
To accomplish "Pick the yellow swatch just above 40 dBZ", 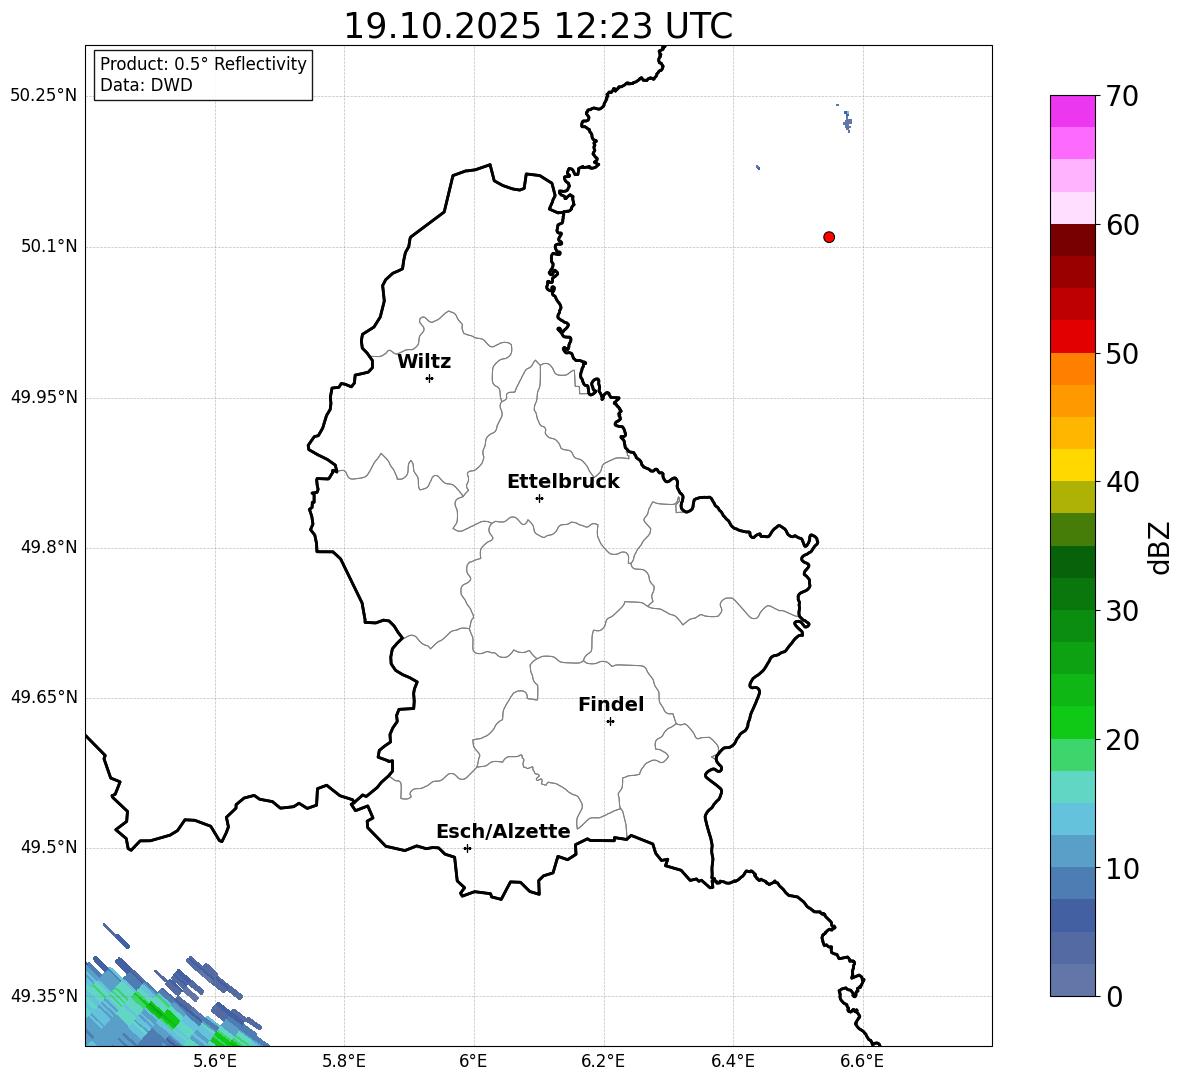I will pyautogui.click(x=1073, y=466).
